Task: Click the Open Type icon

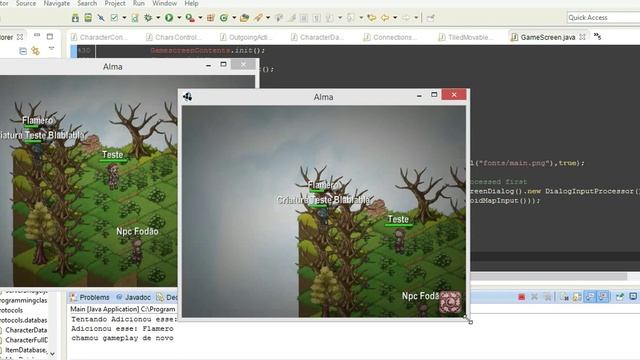Action: 244,18
